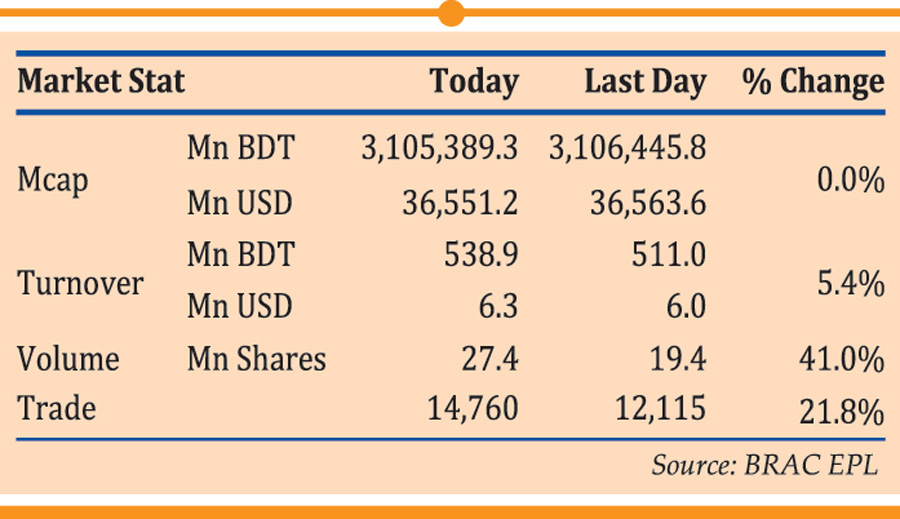
Task: Select today's turnover value 538.9
Action: point(480,255)
